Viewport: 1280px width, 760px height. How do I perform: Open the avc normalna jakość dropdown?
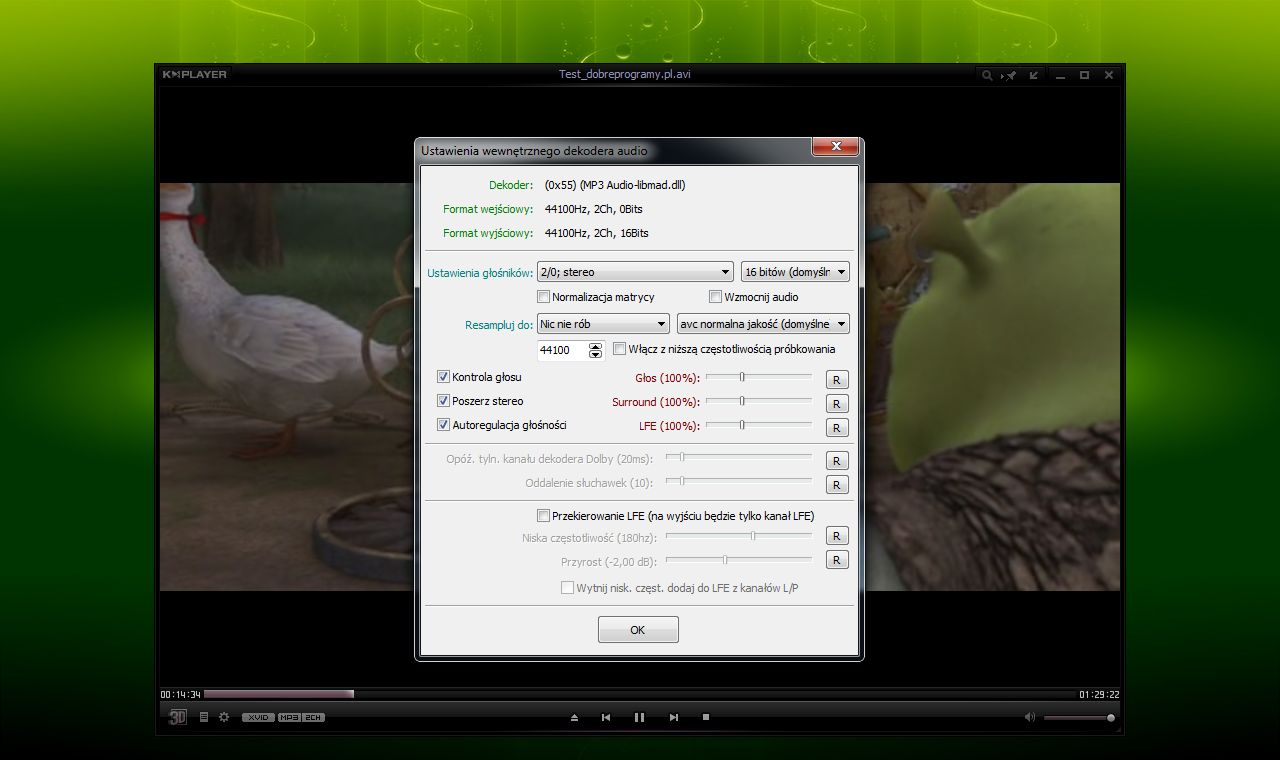[763, 324]
